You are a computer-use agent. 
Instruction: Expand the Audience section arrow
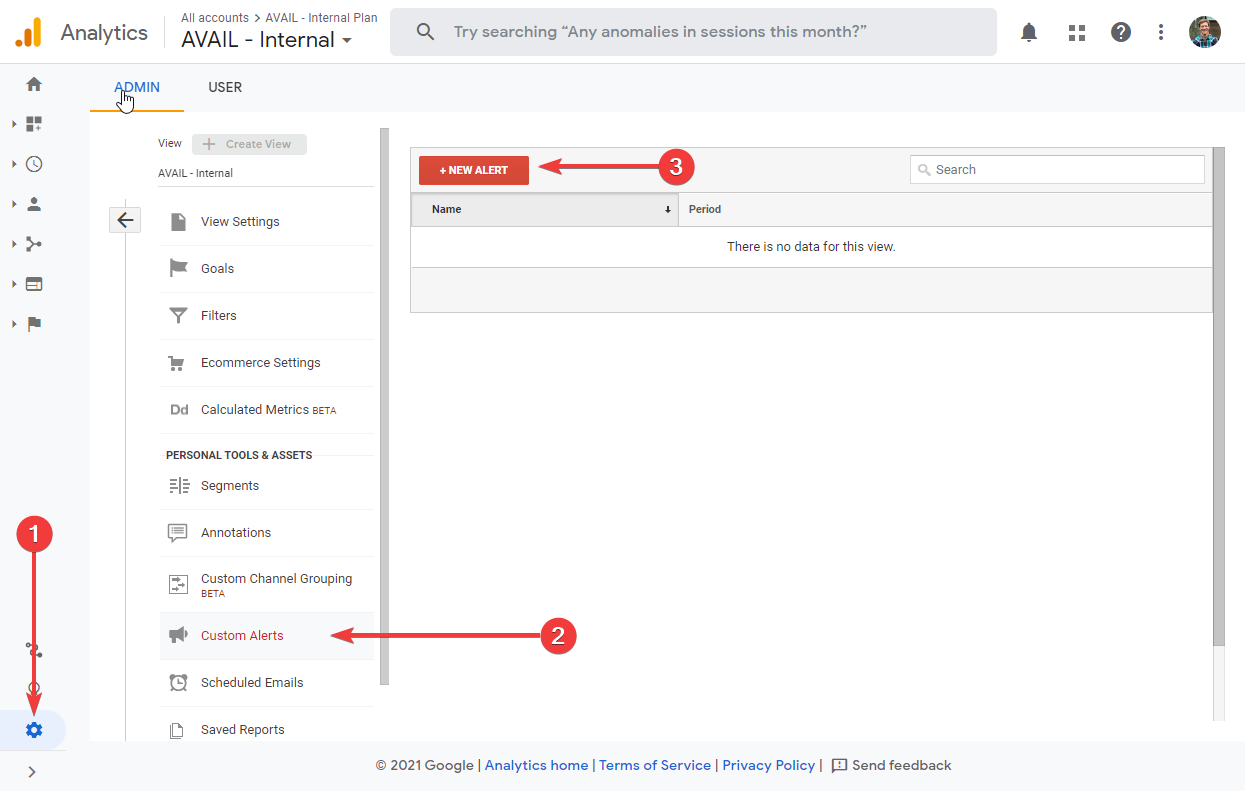click(x=14, y=204)
